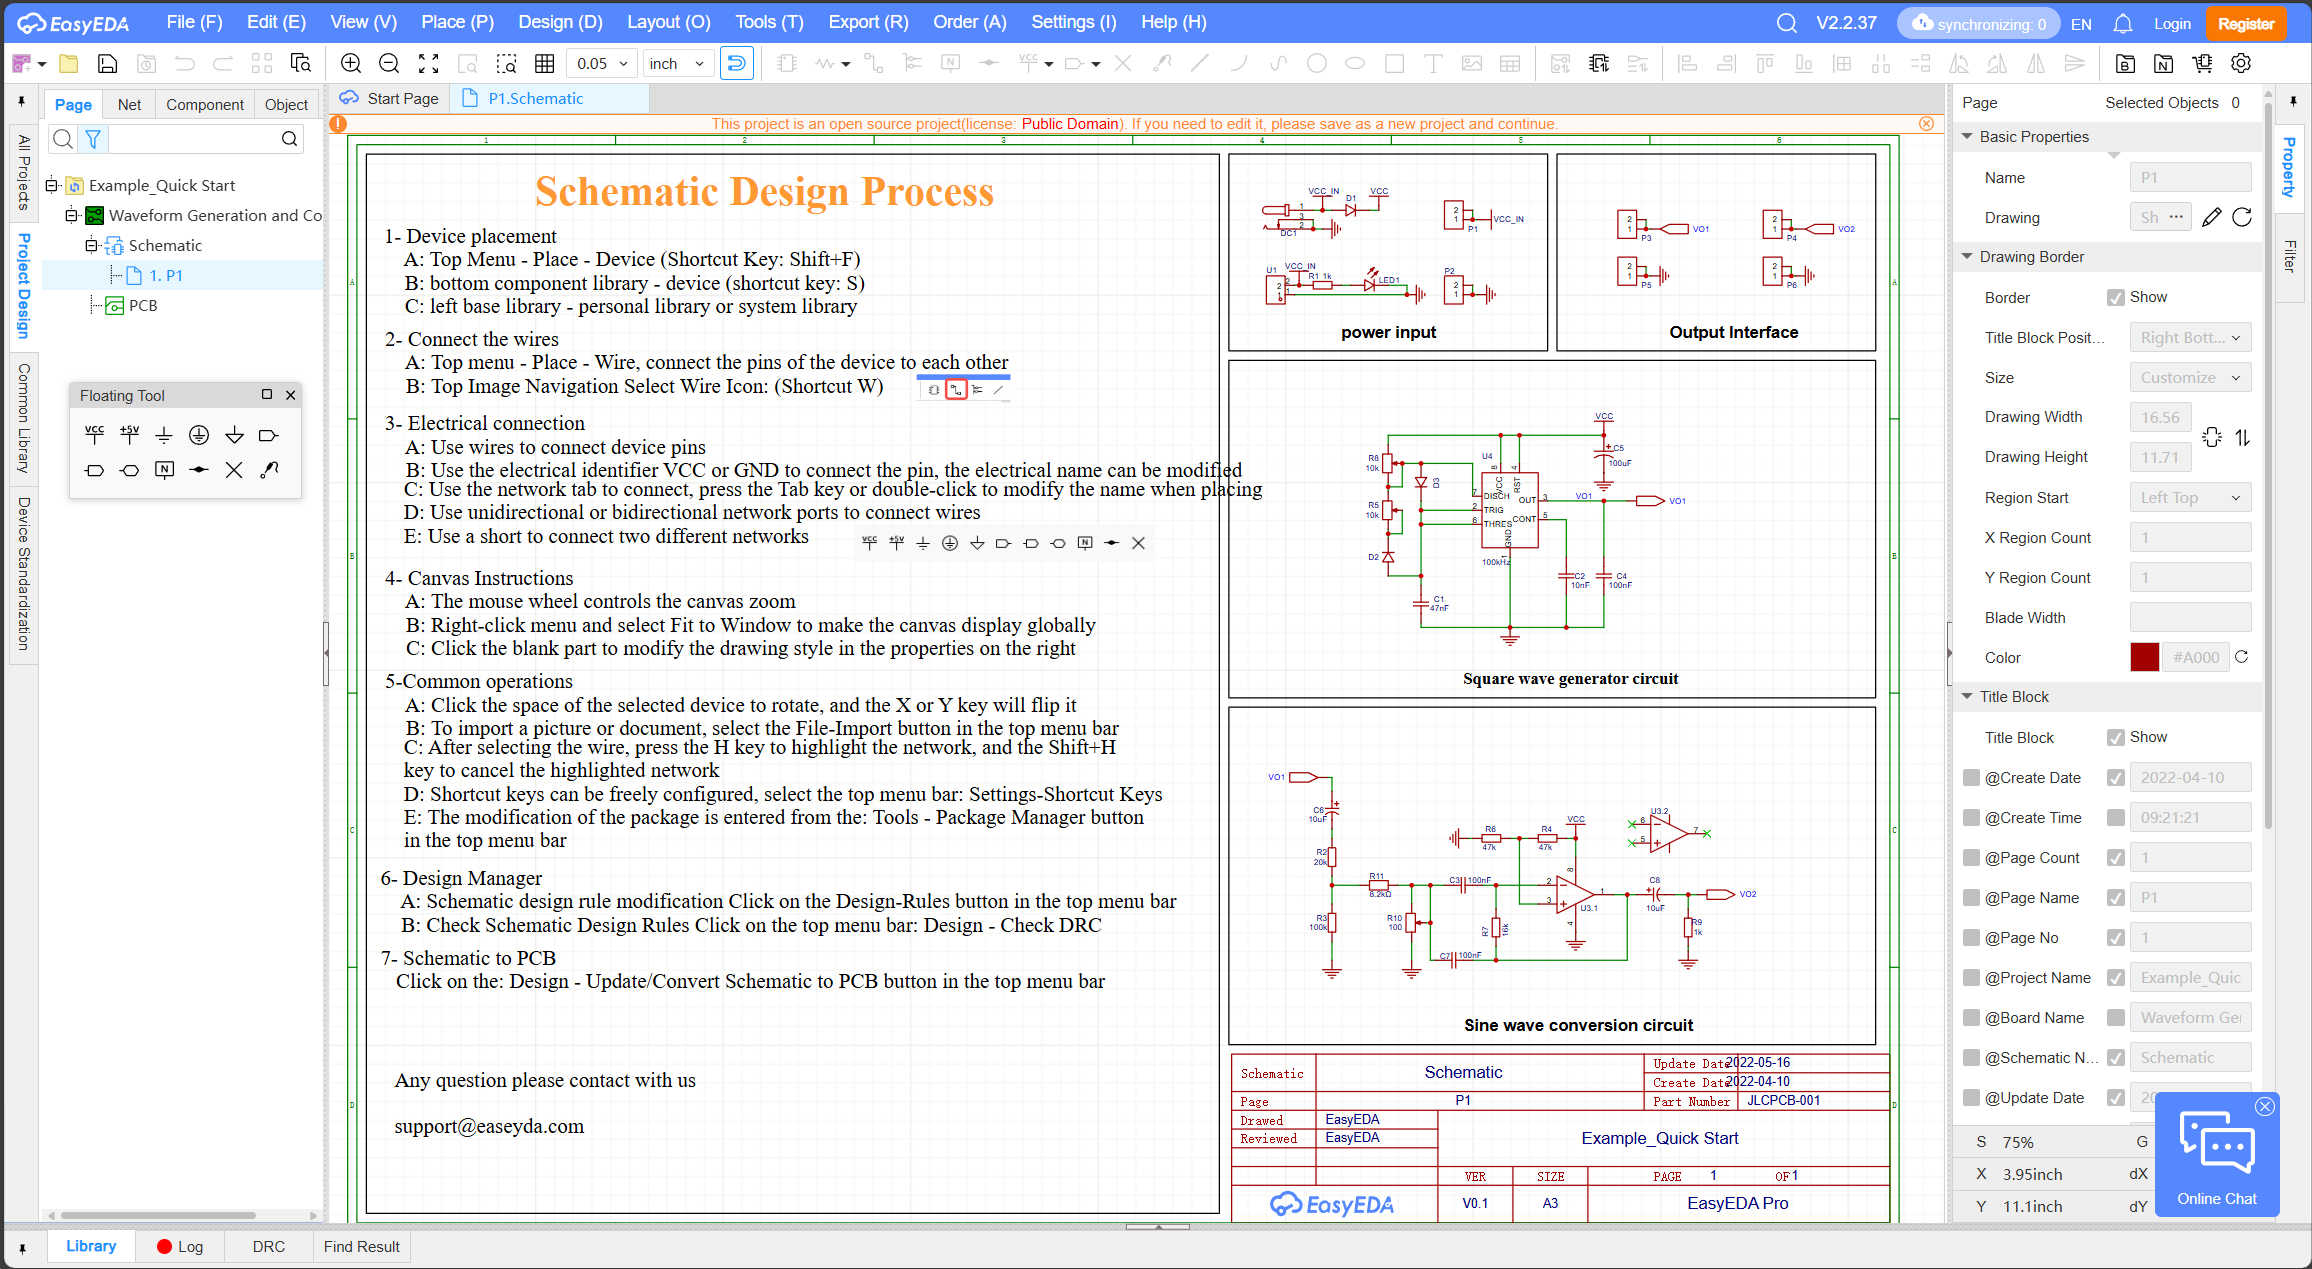Click the zoom-to-selection dashed box icon
The height and width of the screenshot is (1269, 2312).
pyautogui.click(x=506, y=64)
